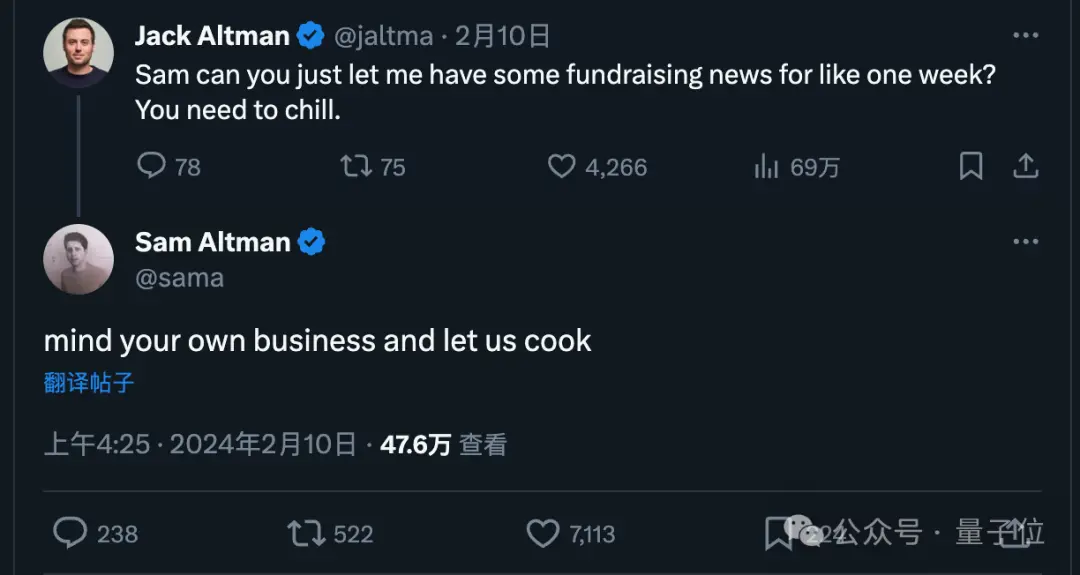This screenshot has height=575, width=1080.
Task: Click reply icon on Jack Altman's post
Action: pyautogui.click(x=152, y=166)
